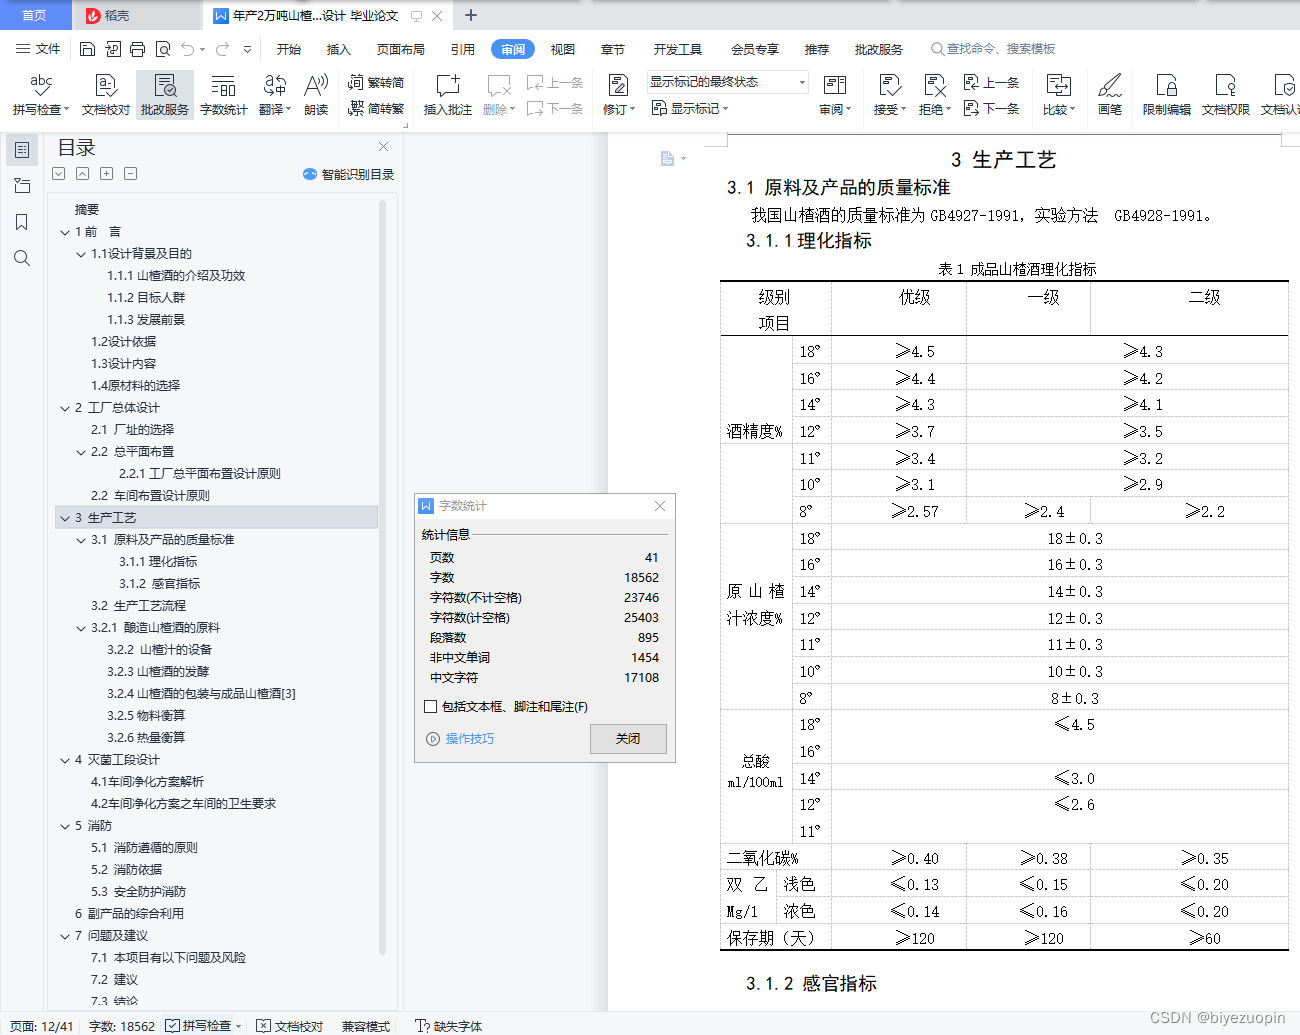Toggle 文档校对 in the status bar
The image size is (1300, 1035).
click(289, 1026)
